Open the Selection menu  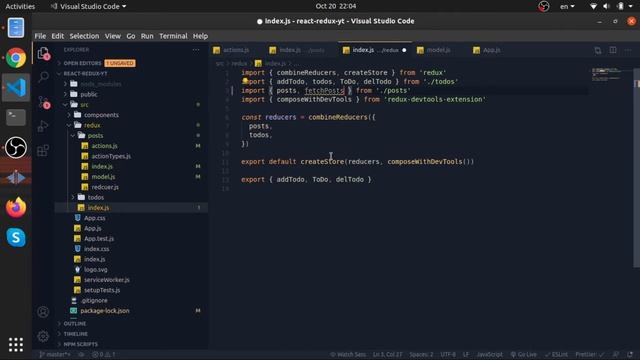pyautogui.click(x=84, y=36)
